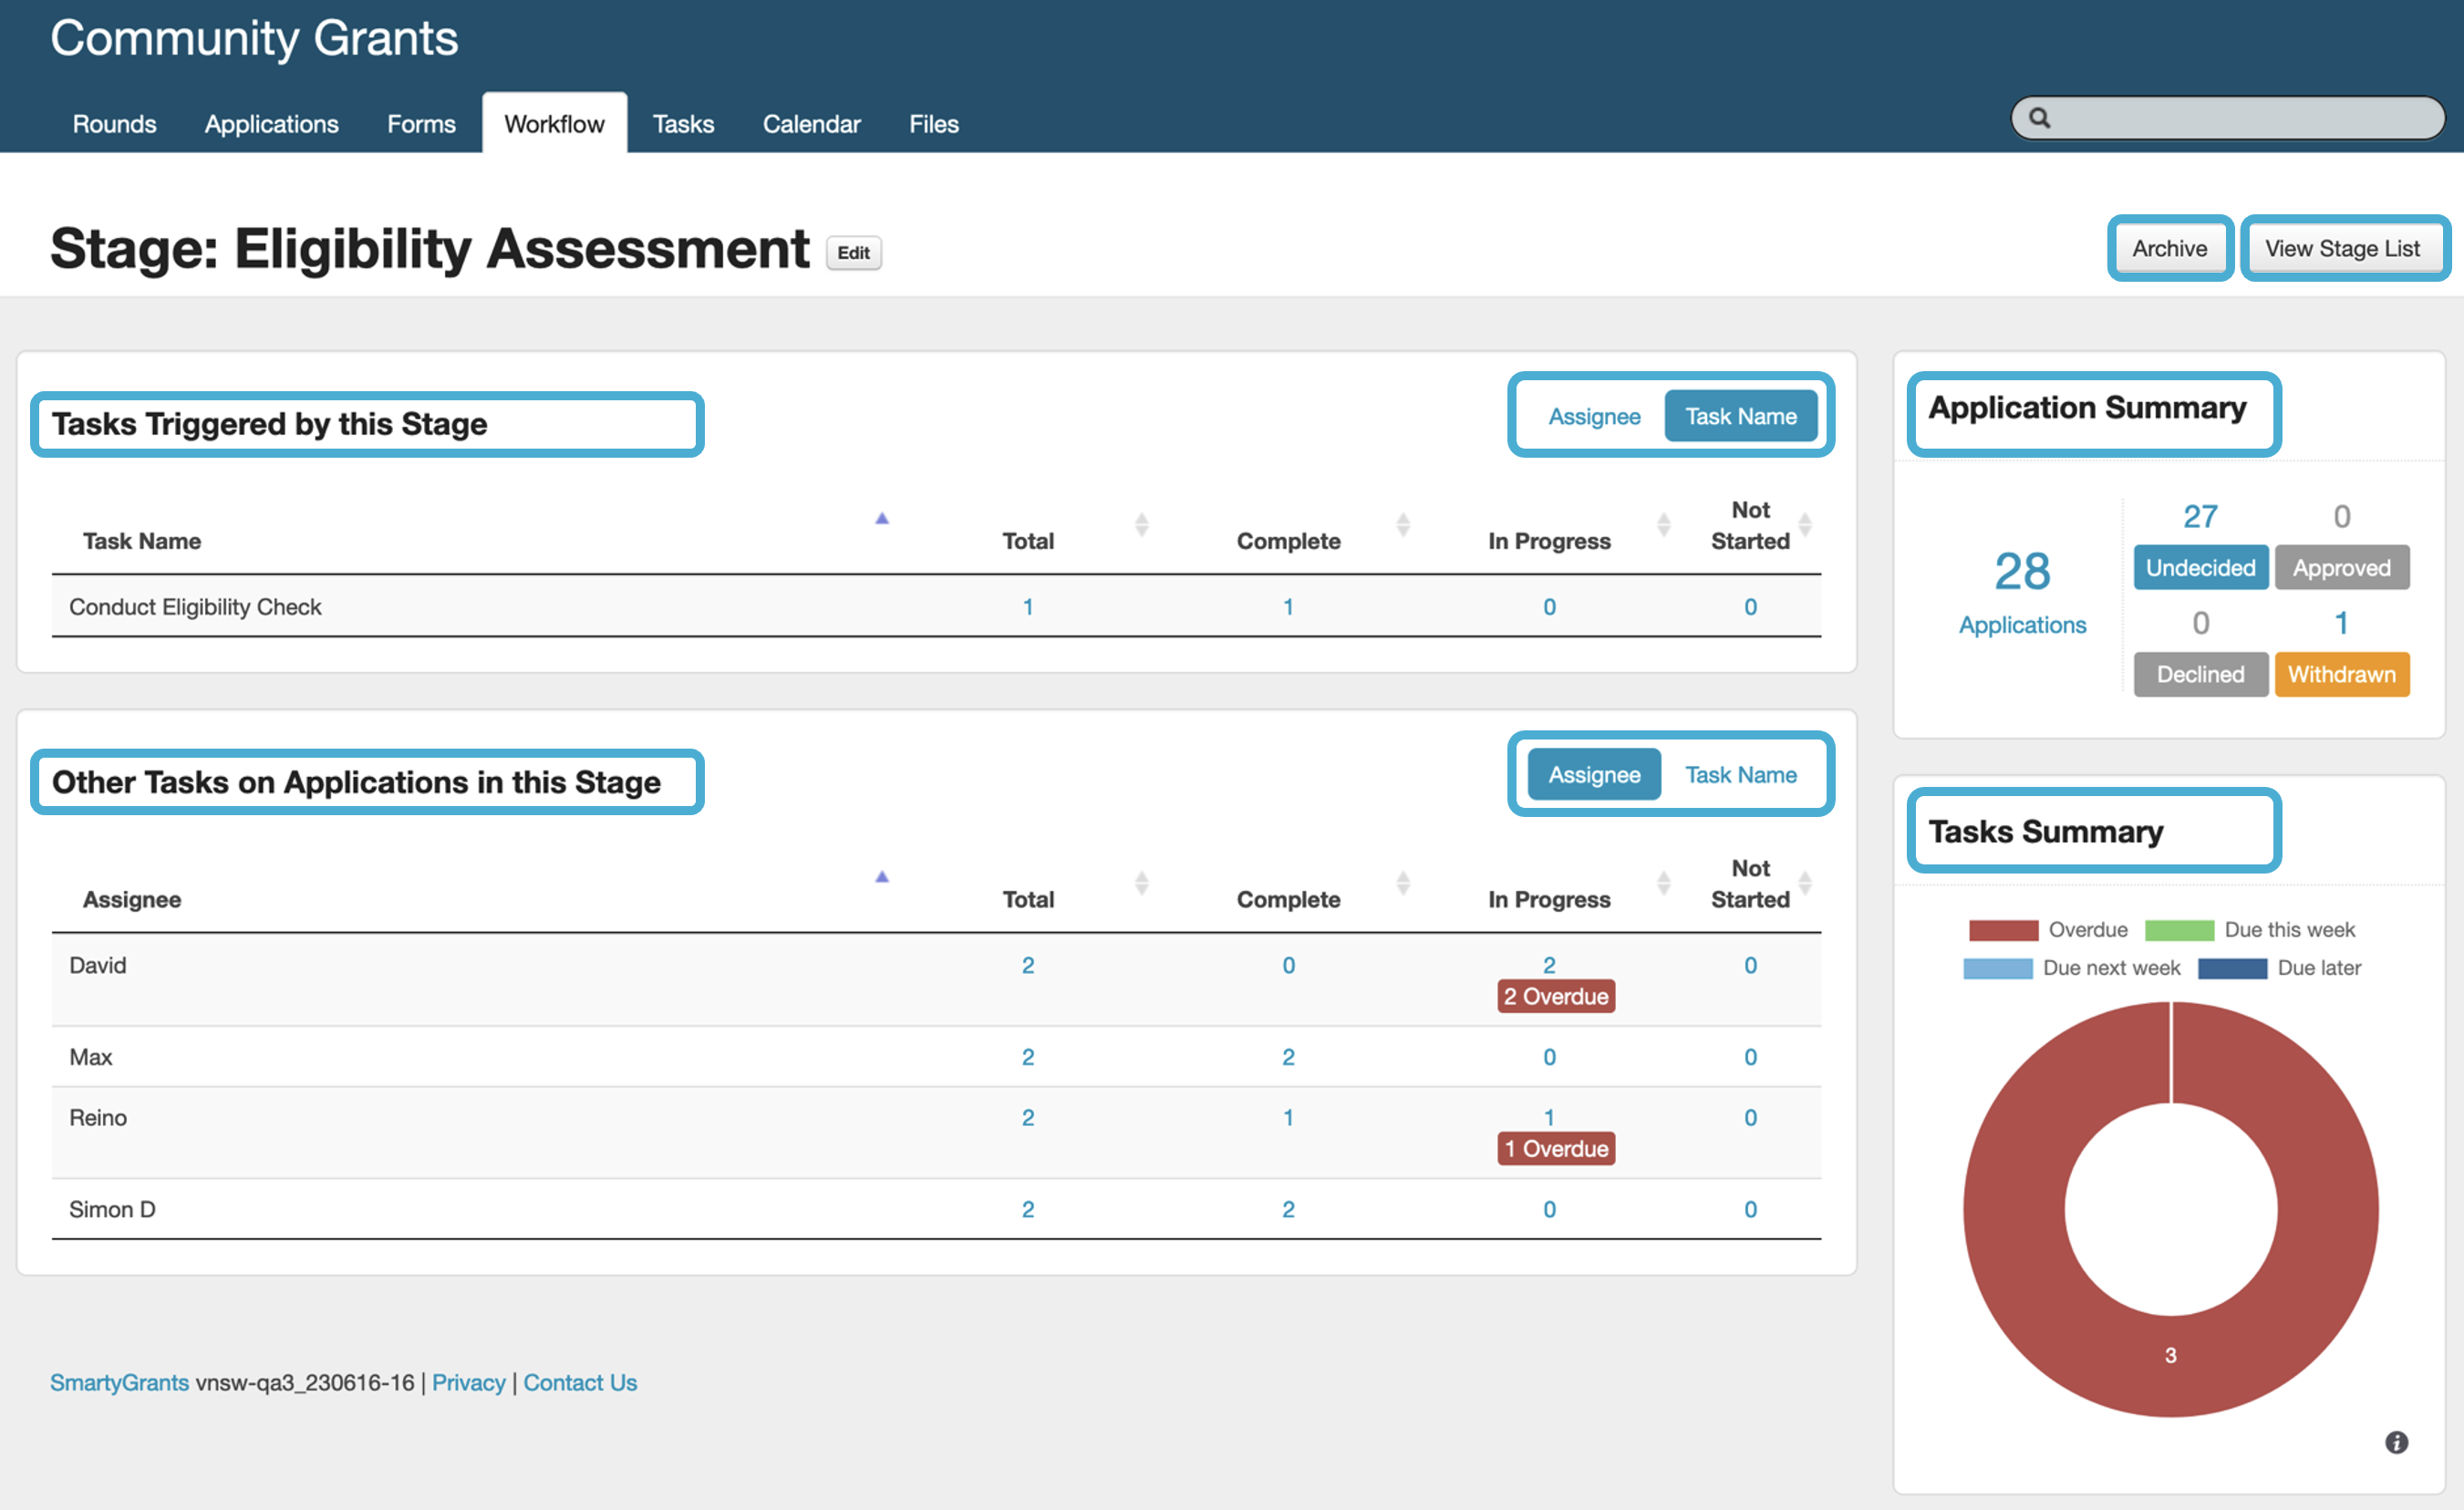
Task: Click Edit next to stage title
Action: tap(853, 253)
